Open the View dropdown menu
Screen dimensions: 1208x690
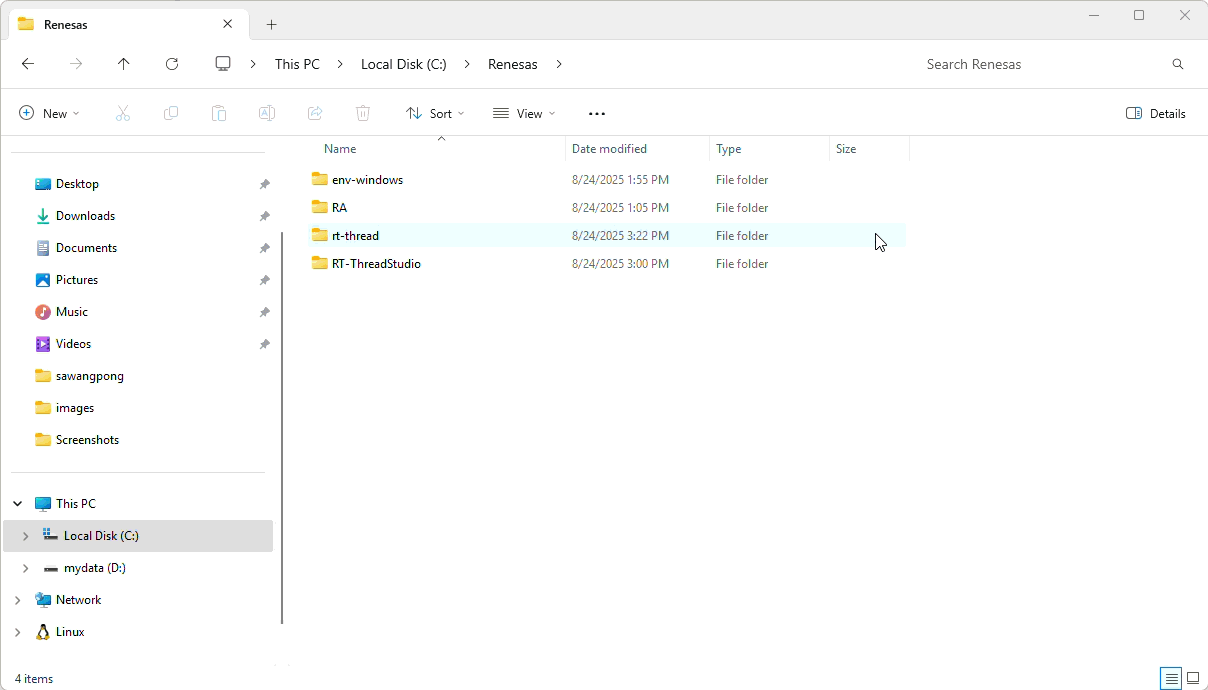pyautogui.click(x=524, y=114)
